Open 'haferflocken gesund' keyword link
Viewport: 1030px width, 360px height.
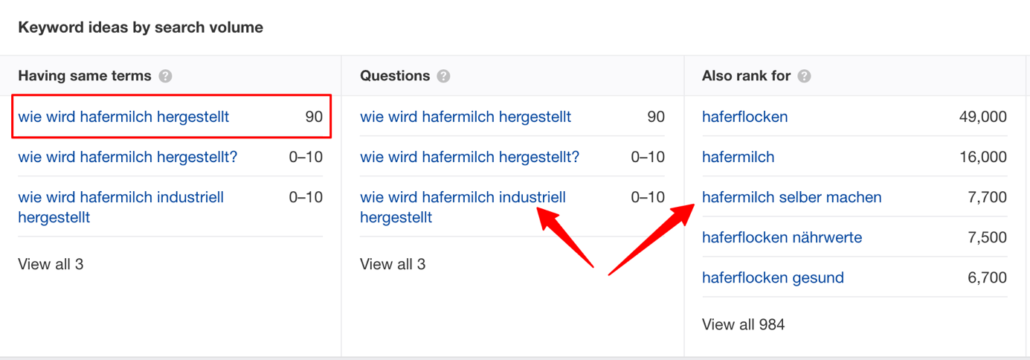click(773, 278)
